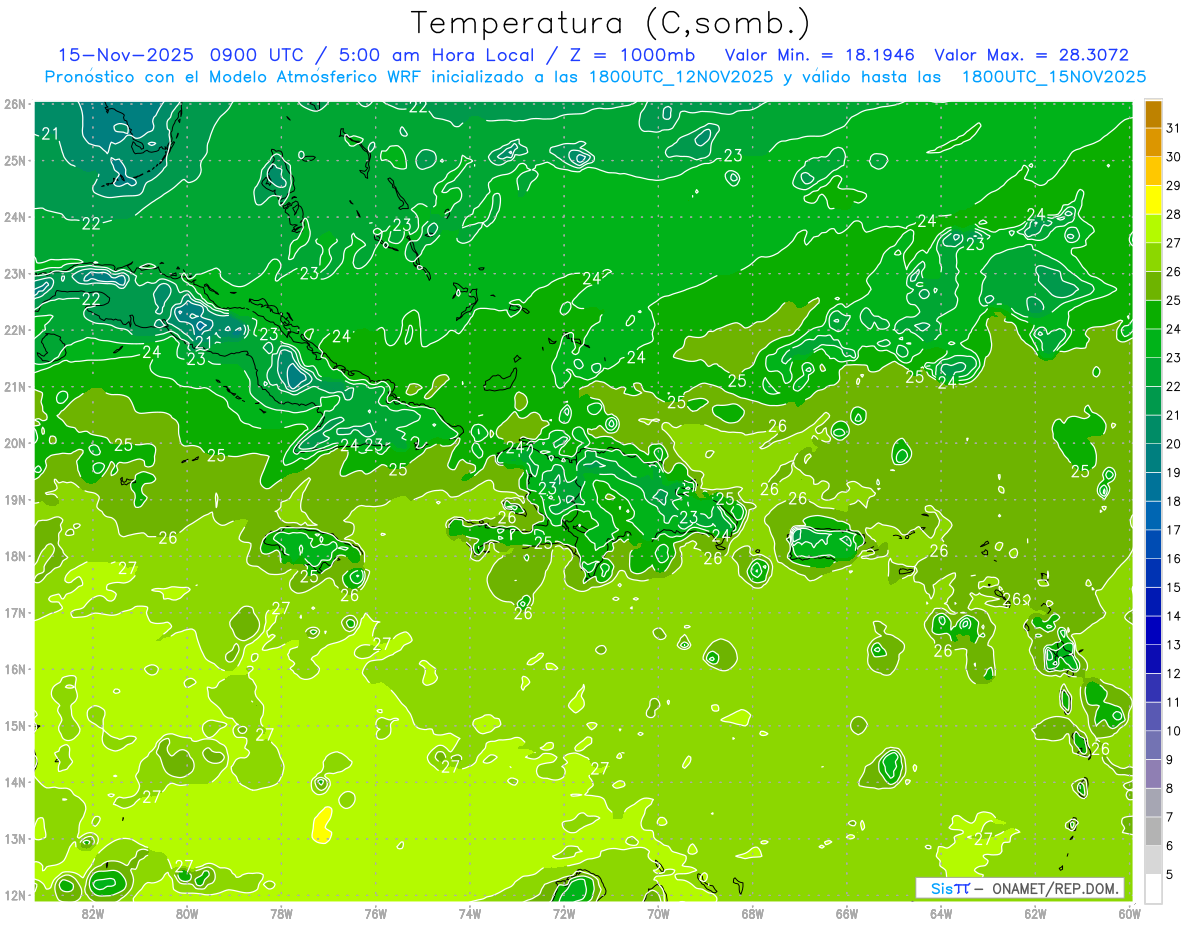Click the longitude axis label "74W"
1200x927 pixels.
coord(470,913)
